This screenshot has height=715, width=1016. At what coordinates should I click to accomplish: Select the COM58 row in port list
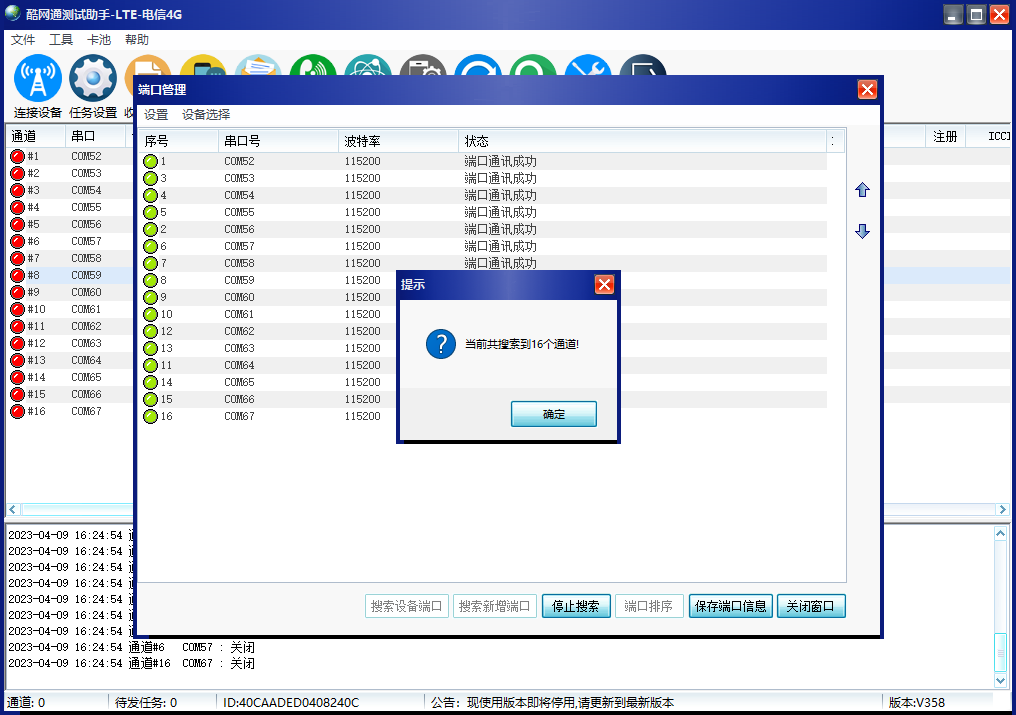pyautogui.click(x=483, y=263)
